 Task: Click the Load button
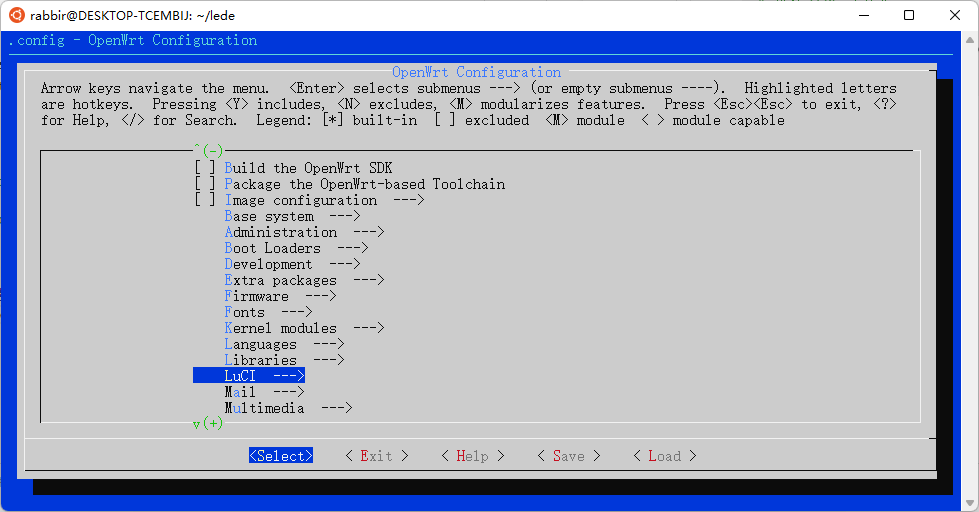[665, 456]
